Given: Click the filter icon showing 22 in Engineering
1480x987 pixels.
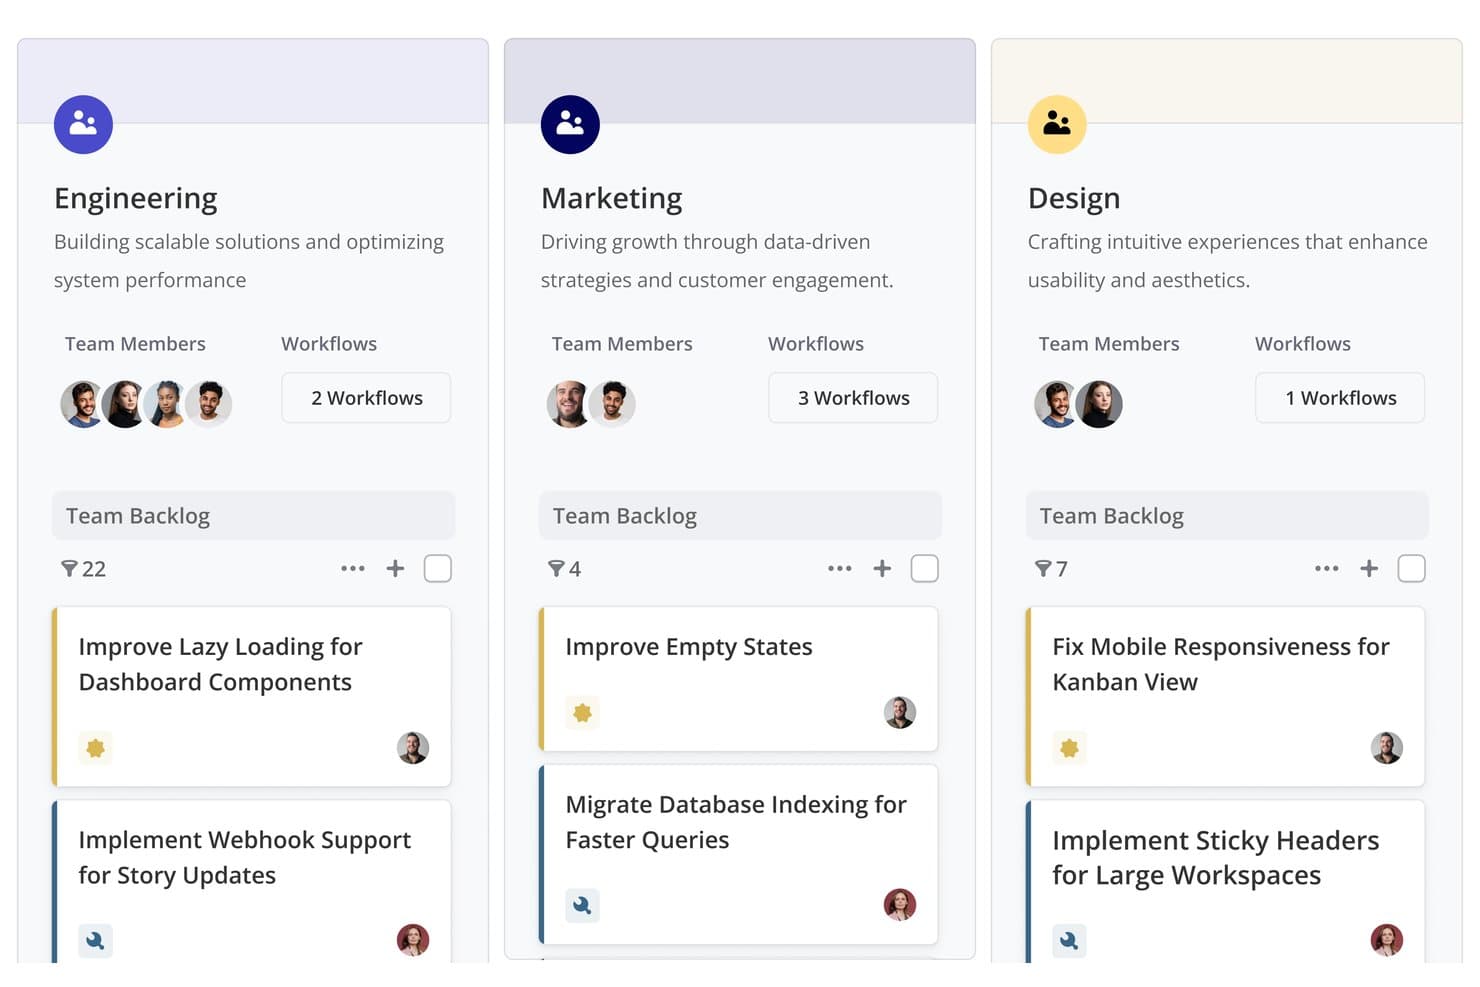Looking at the screenshot, I should (69, 569).
